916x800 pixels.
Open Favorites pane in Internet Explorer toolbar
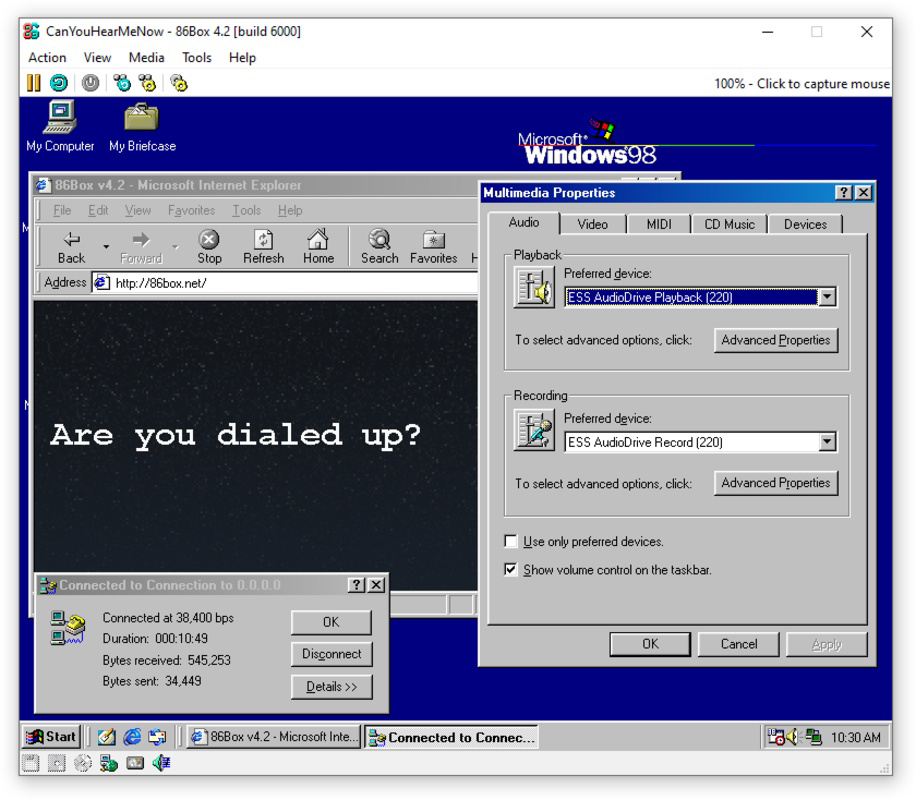tap(433, 247)
